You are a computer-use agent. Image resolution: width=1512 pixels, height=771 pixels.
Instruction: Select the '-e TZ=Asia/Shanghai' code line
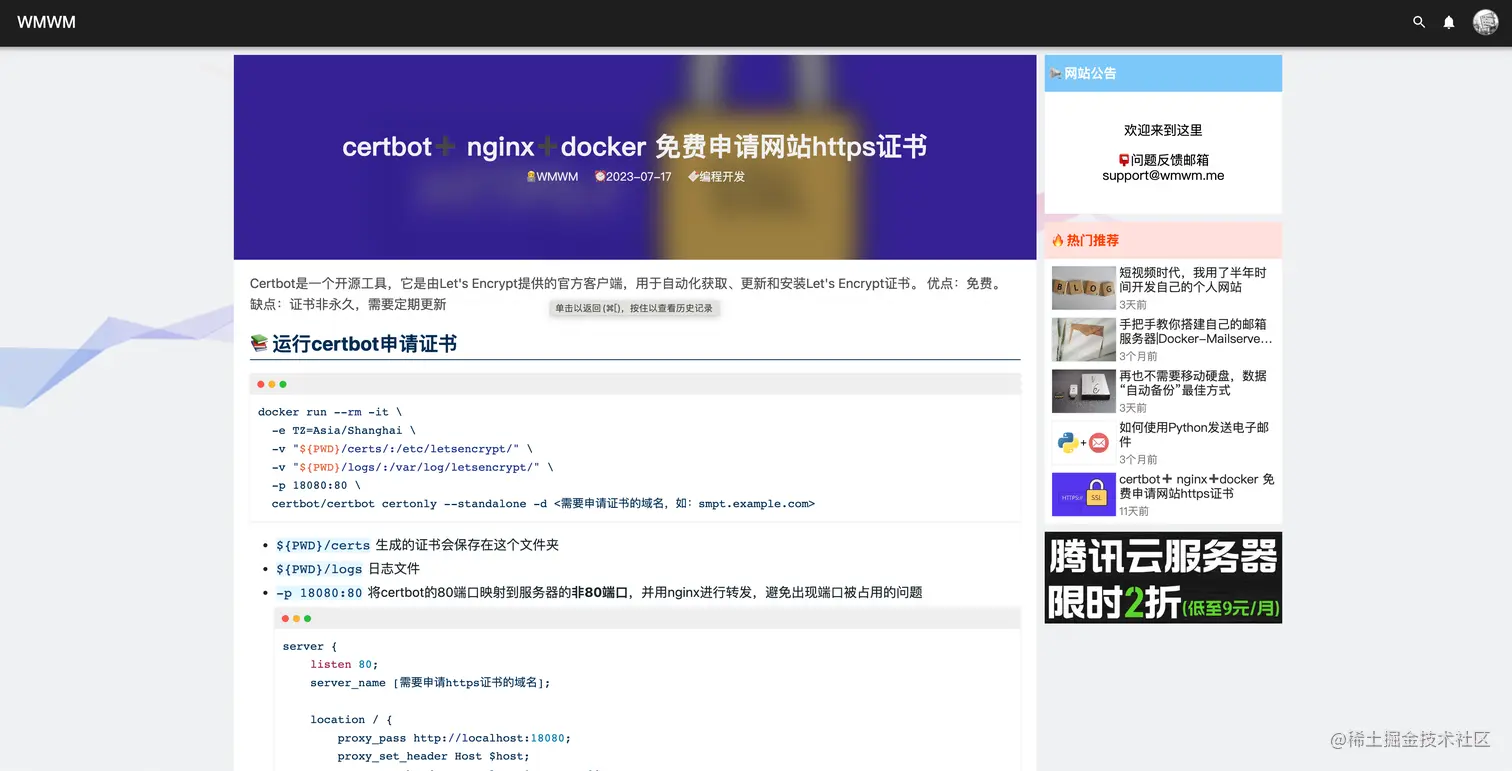click(343, 430)
